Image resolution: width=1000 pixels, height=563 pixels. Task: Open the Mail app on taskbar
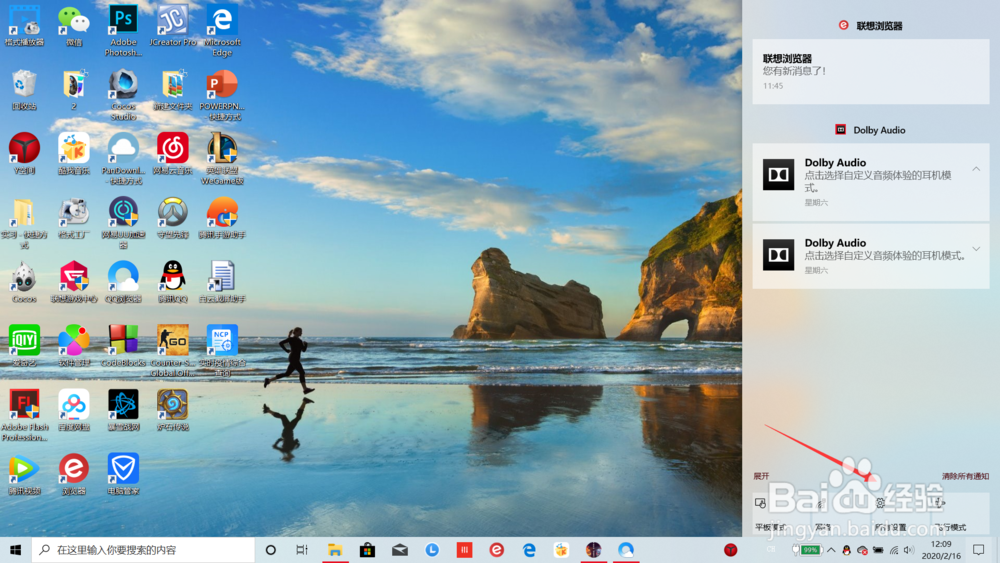coord(400,550)
